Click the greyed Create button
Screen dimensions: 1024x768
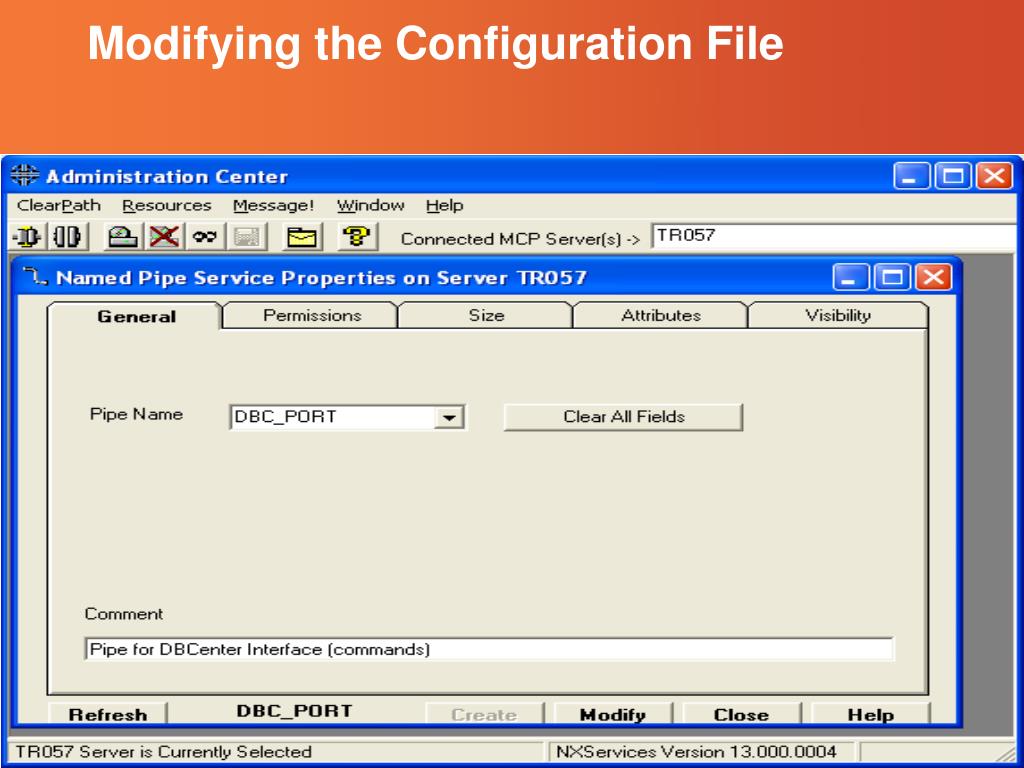tap(484, 714)
